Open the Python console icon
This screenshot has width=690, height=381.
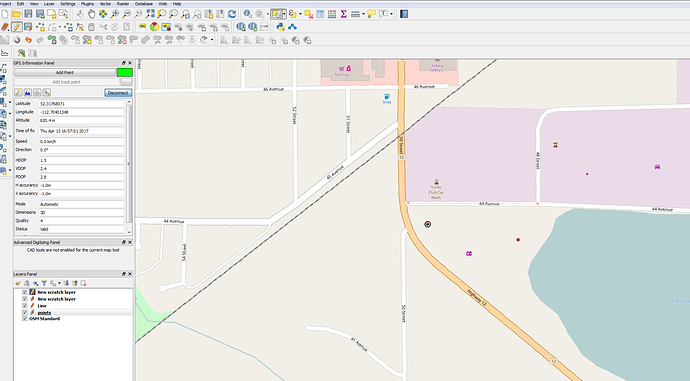(x=280, y=27)
